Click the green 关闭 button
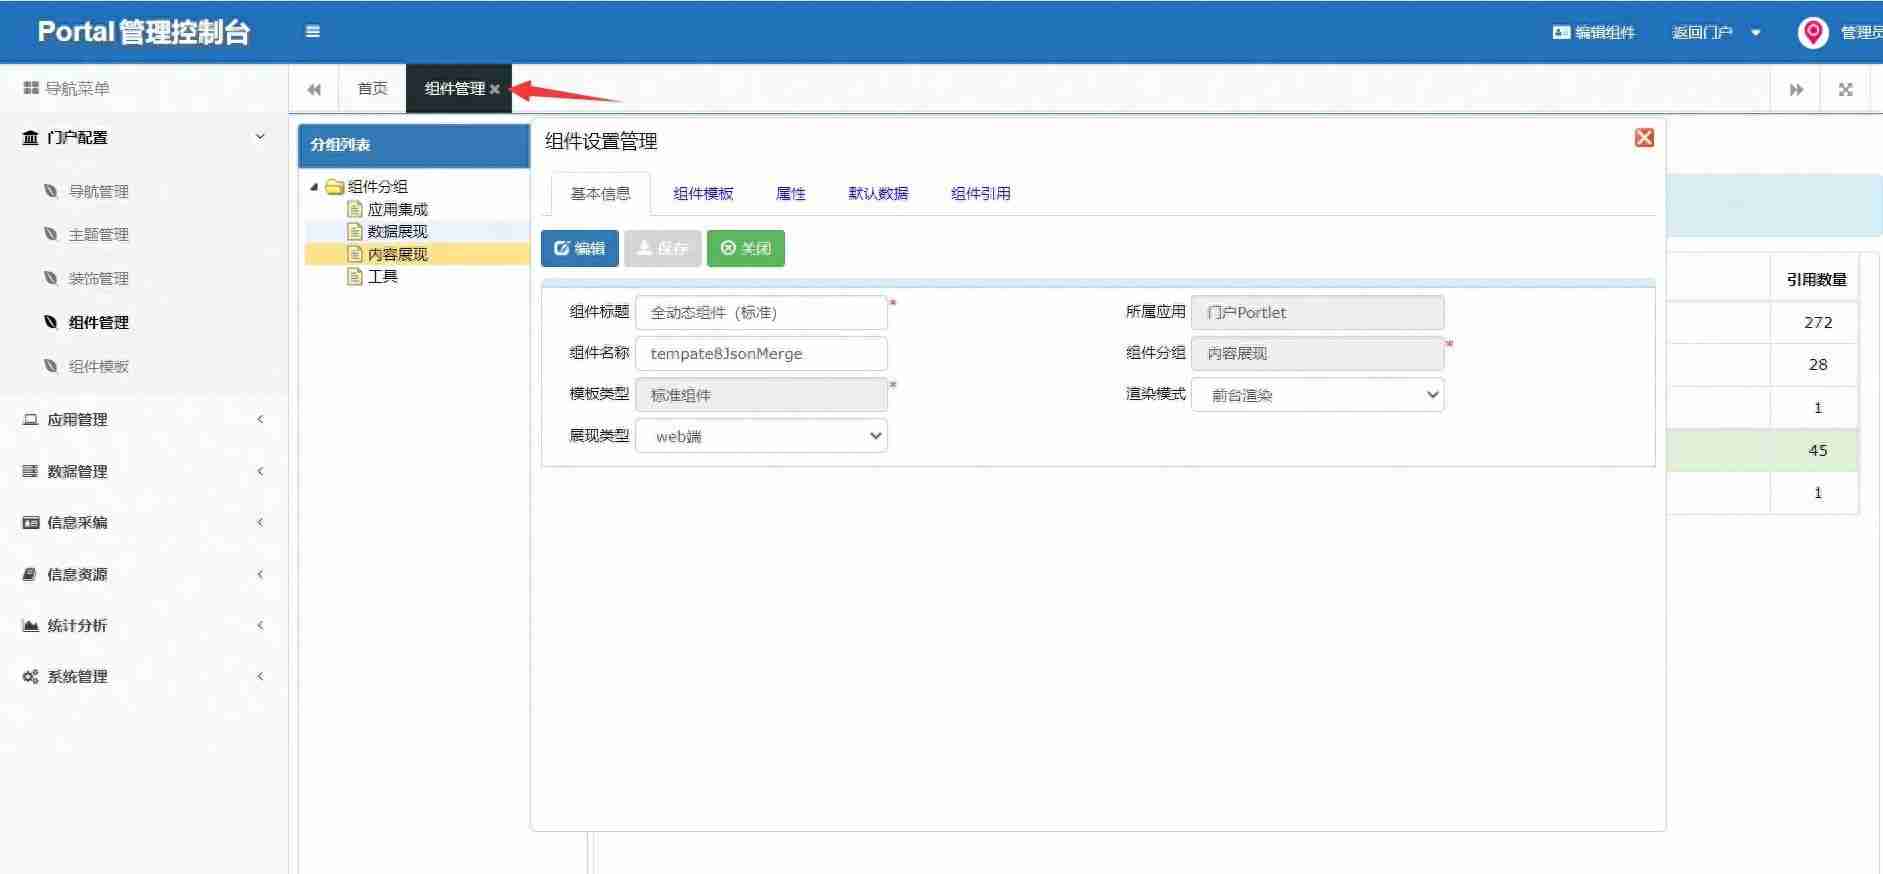This screenshot has width=1883, height=874. (745, 248)
